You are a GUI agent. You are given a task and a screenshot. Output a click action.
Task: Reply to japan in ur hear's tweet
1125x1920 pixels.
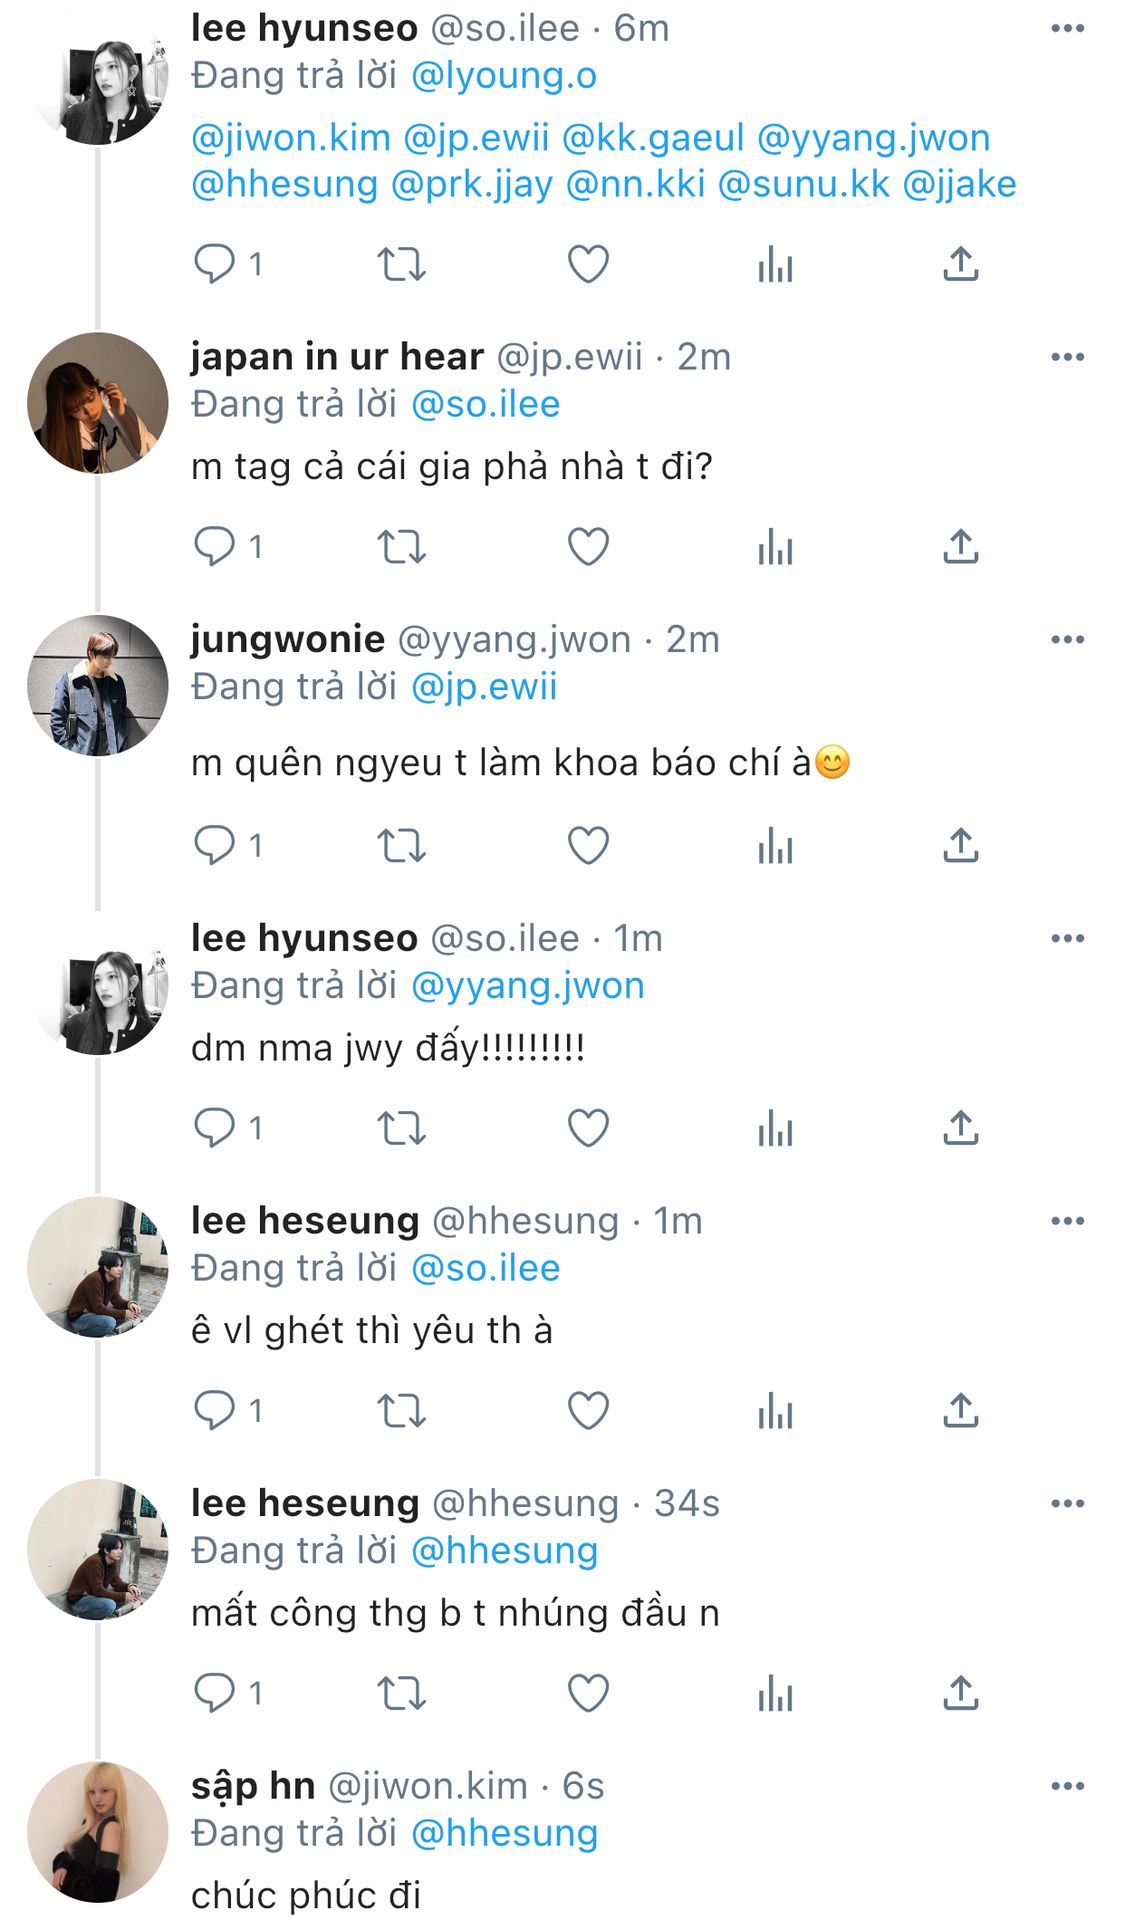(214, 547)
